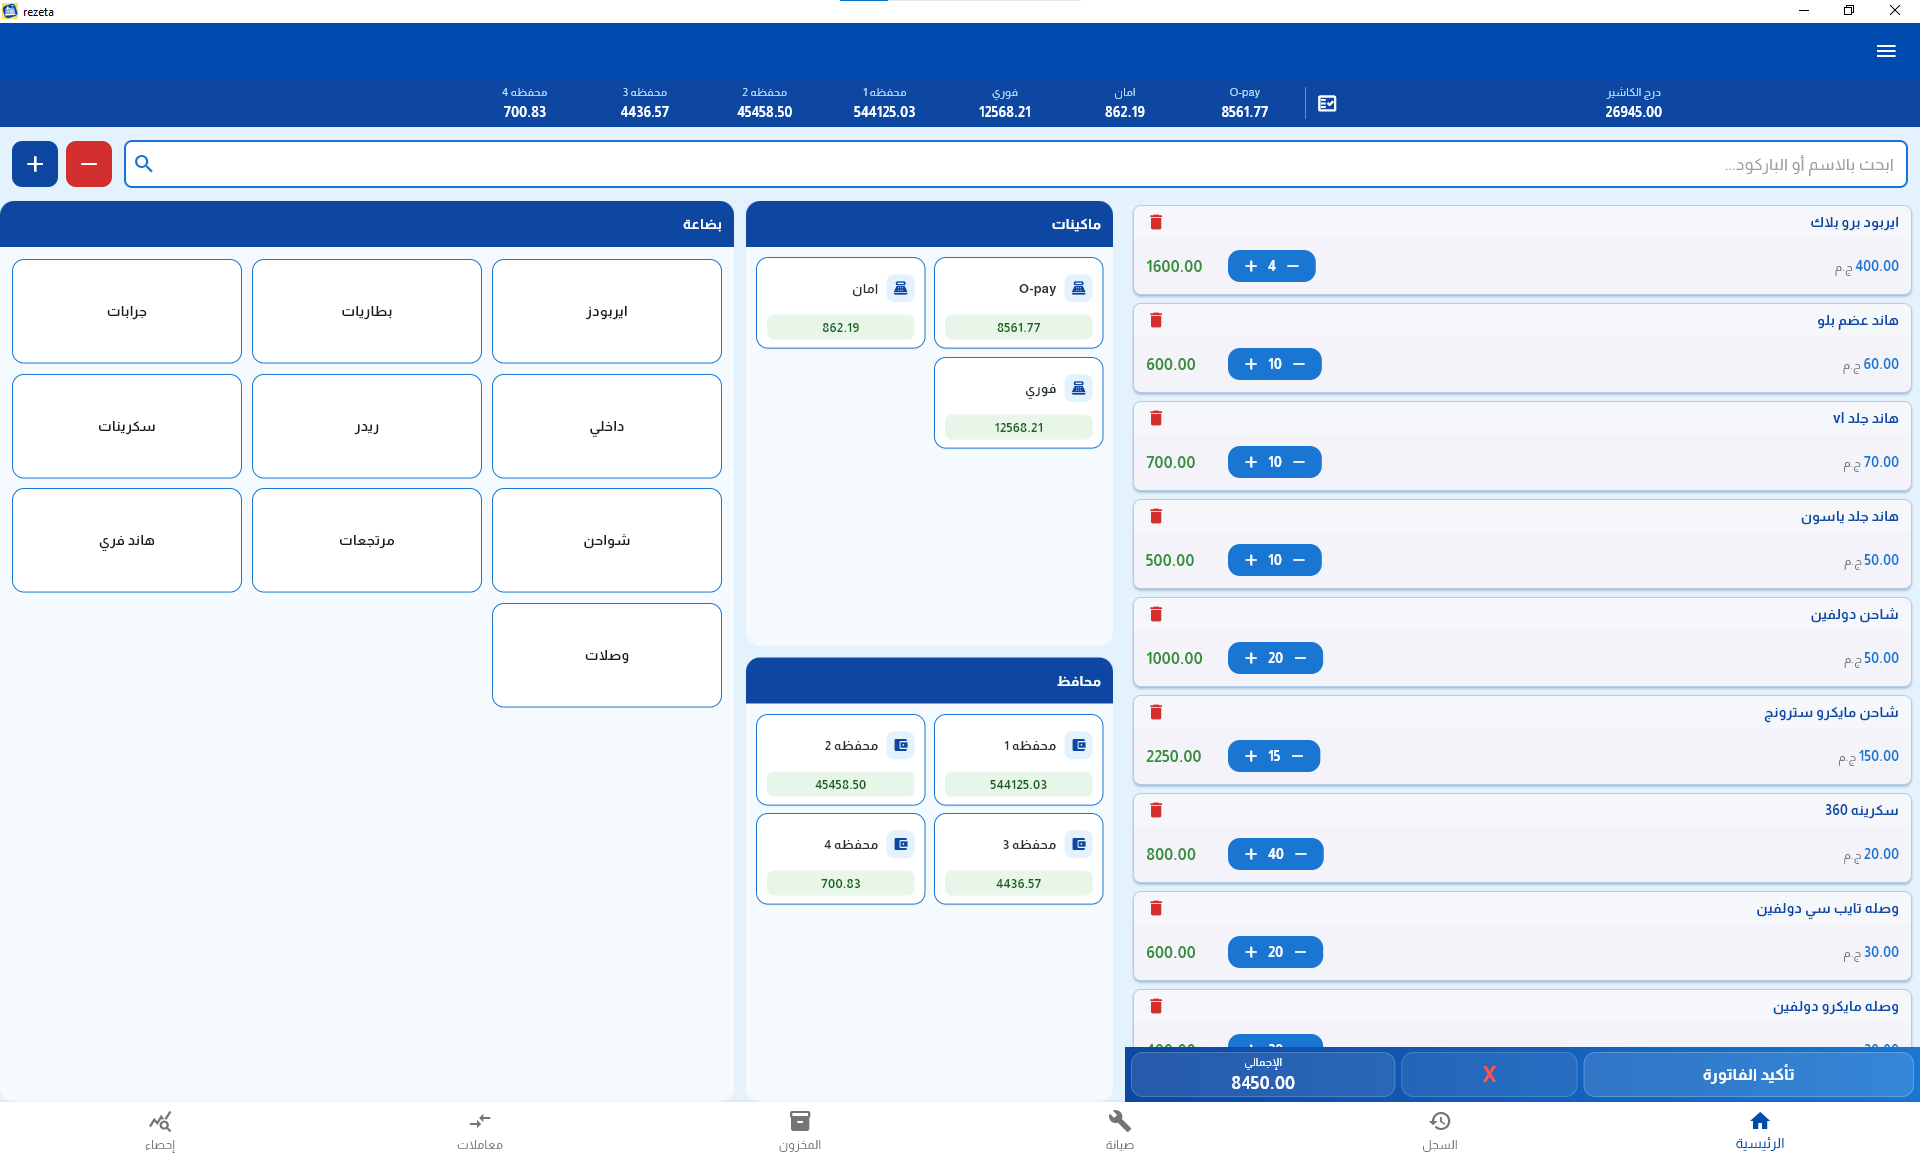Open the checklist icon near O-pay balance

pos(1327,103)
